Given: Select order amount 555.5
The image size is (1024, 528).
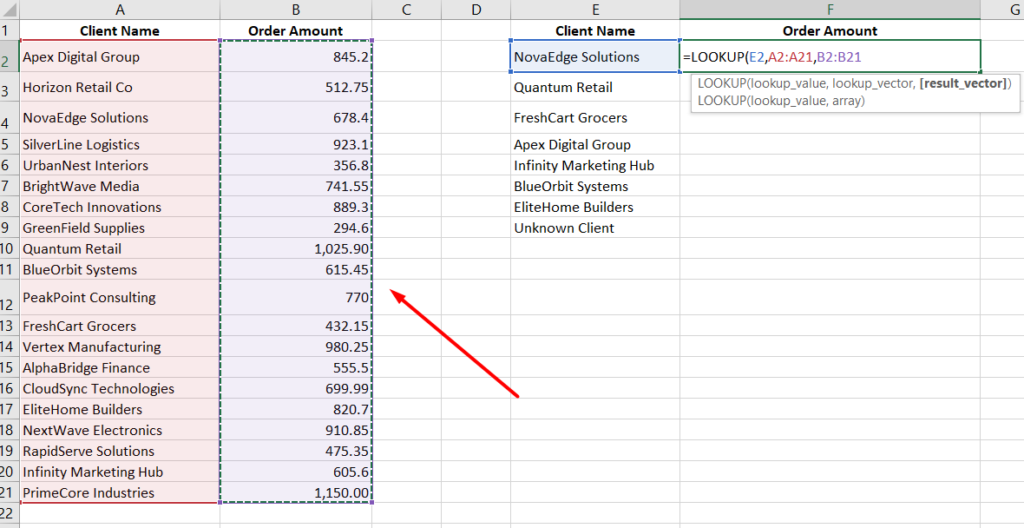Looking at the screenshot, I should point(296,368).
